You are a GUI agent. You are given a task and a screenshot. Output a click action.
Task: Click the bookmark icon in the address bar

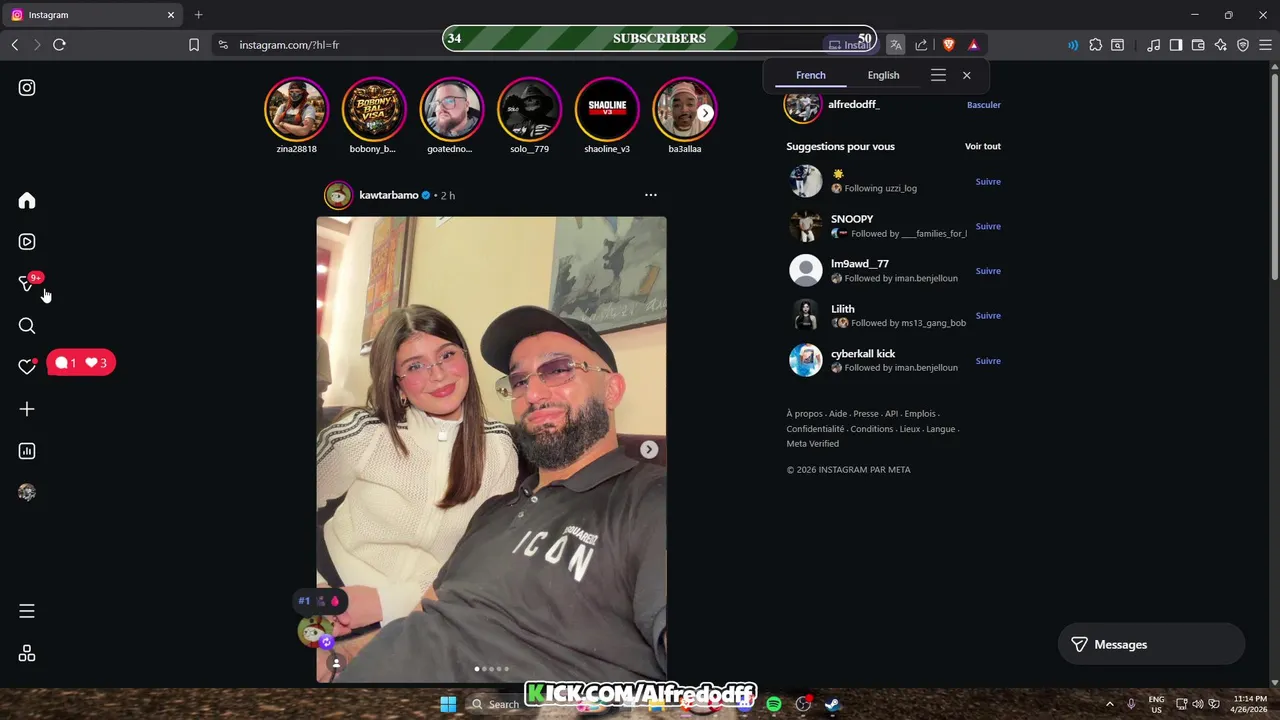pyautogui.click(x=194, y=45)
